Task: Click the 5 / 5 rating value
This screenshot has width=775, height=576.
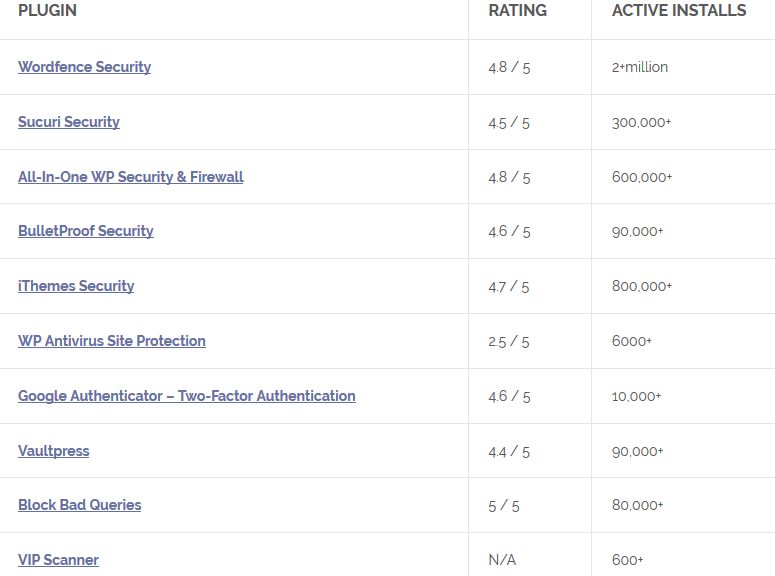Action: click(504, 506)
